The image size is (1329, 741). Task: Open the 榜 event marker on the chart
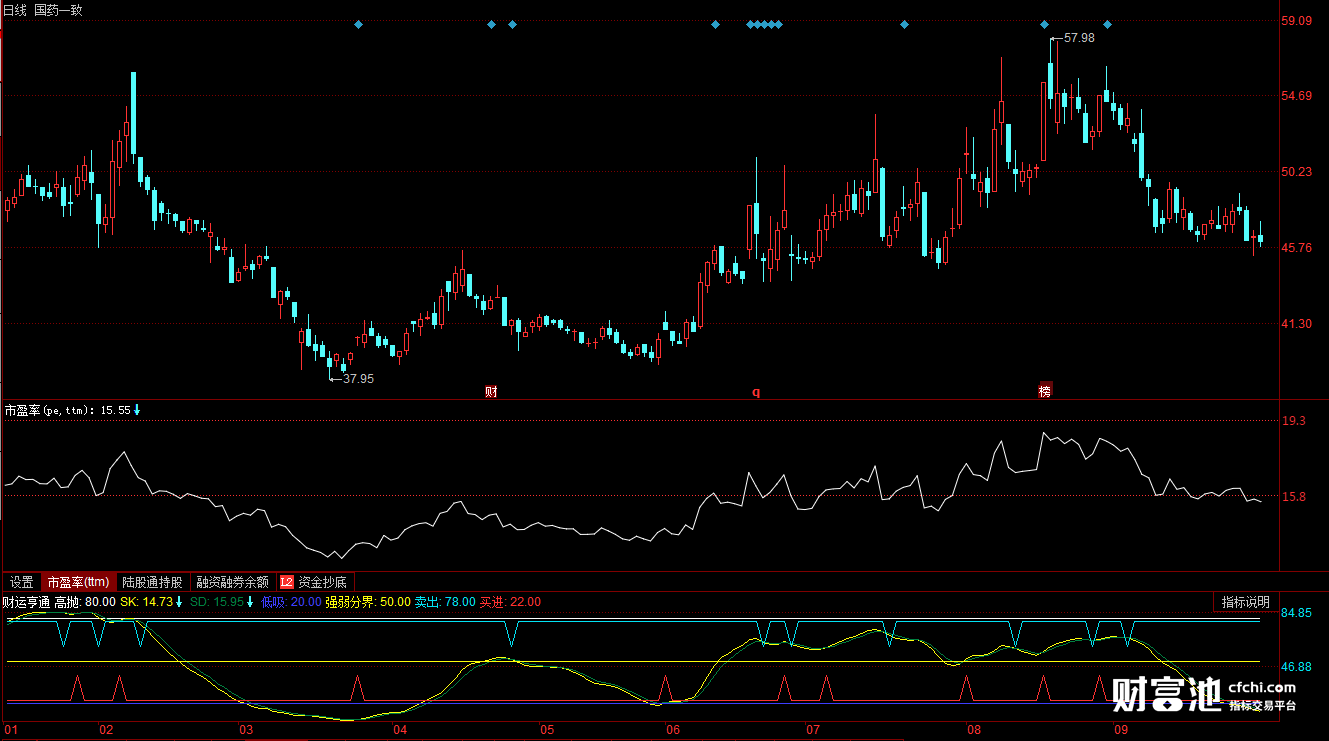tap(1045, 391)
